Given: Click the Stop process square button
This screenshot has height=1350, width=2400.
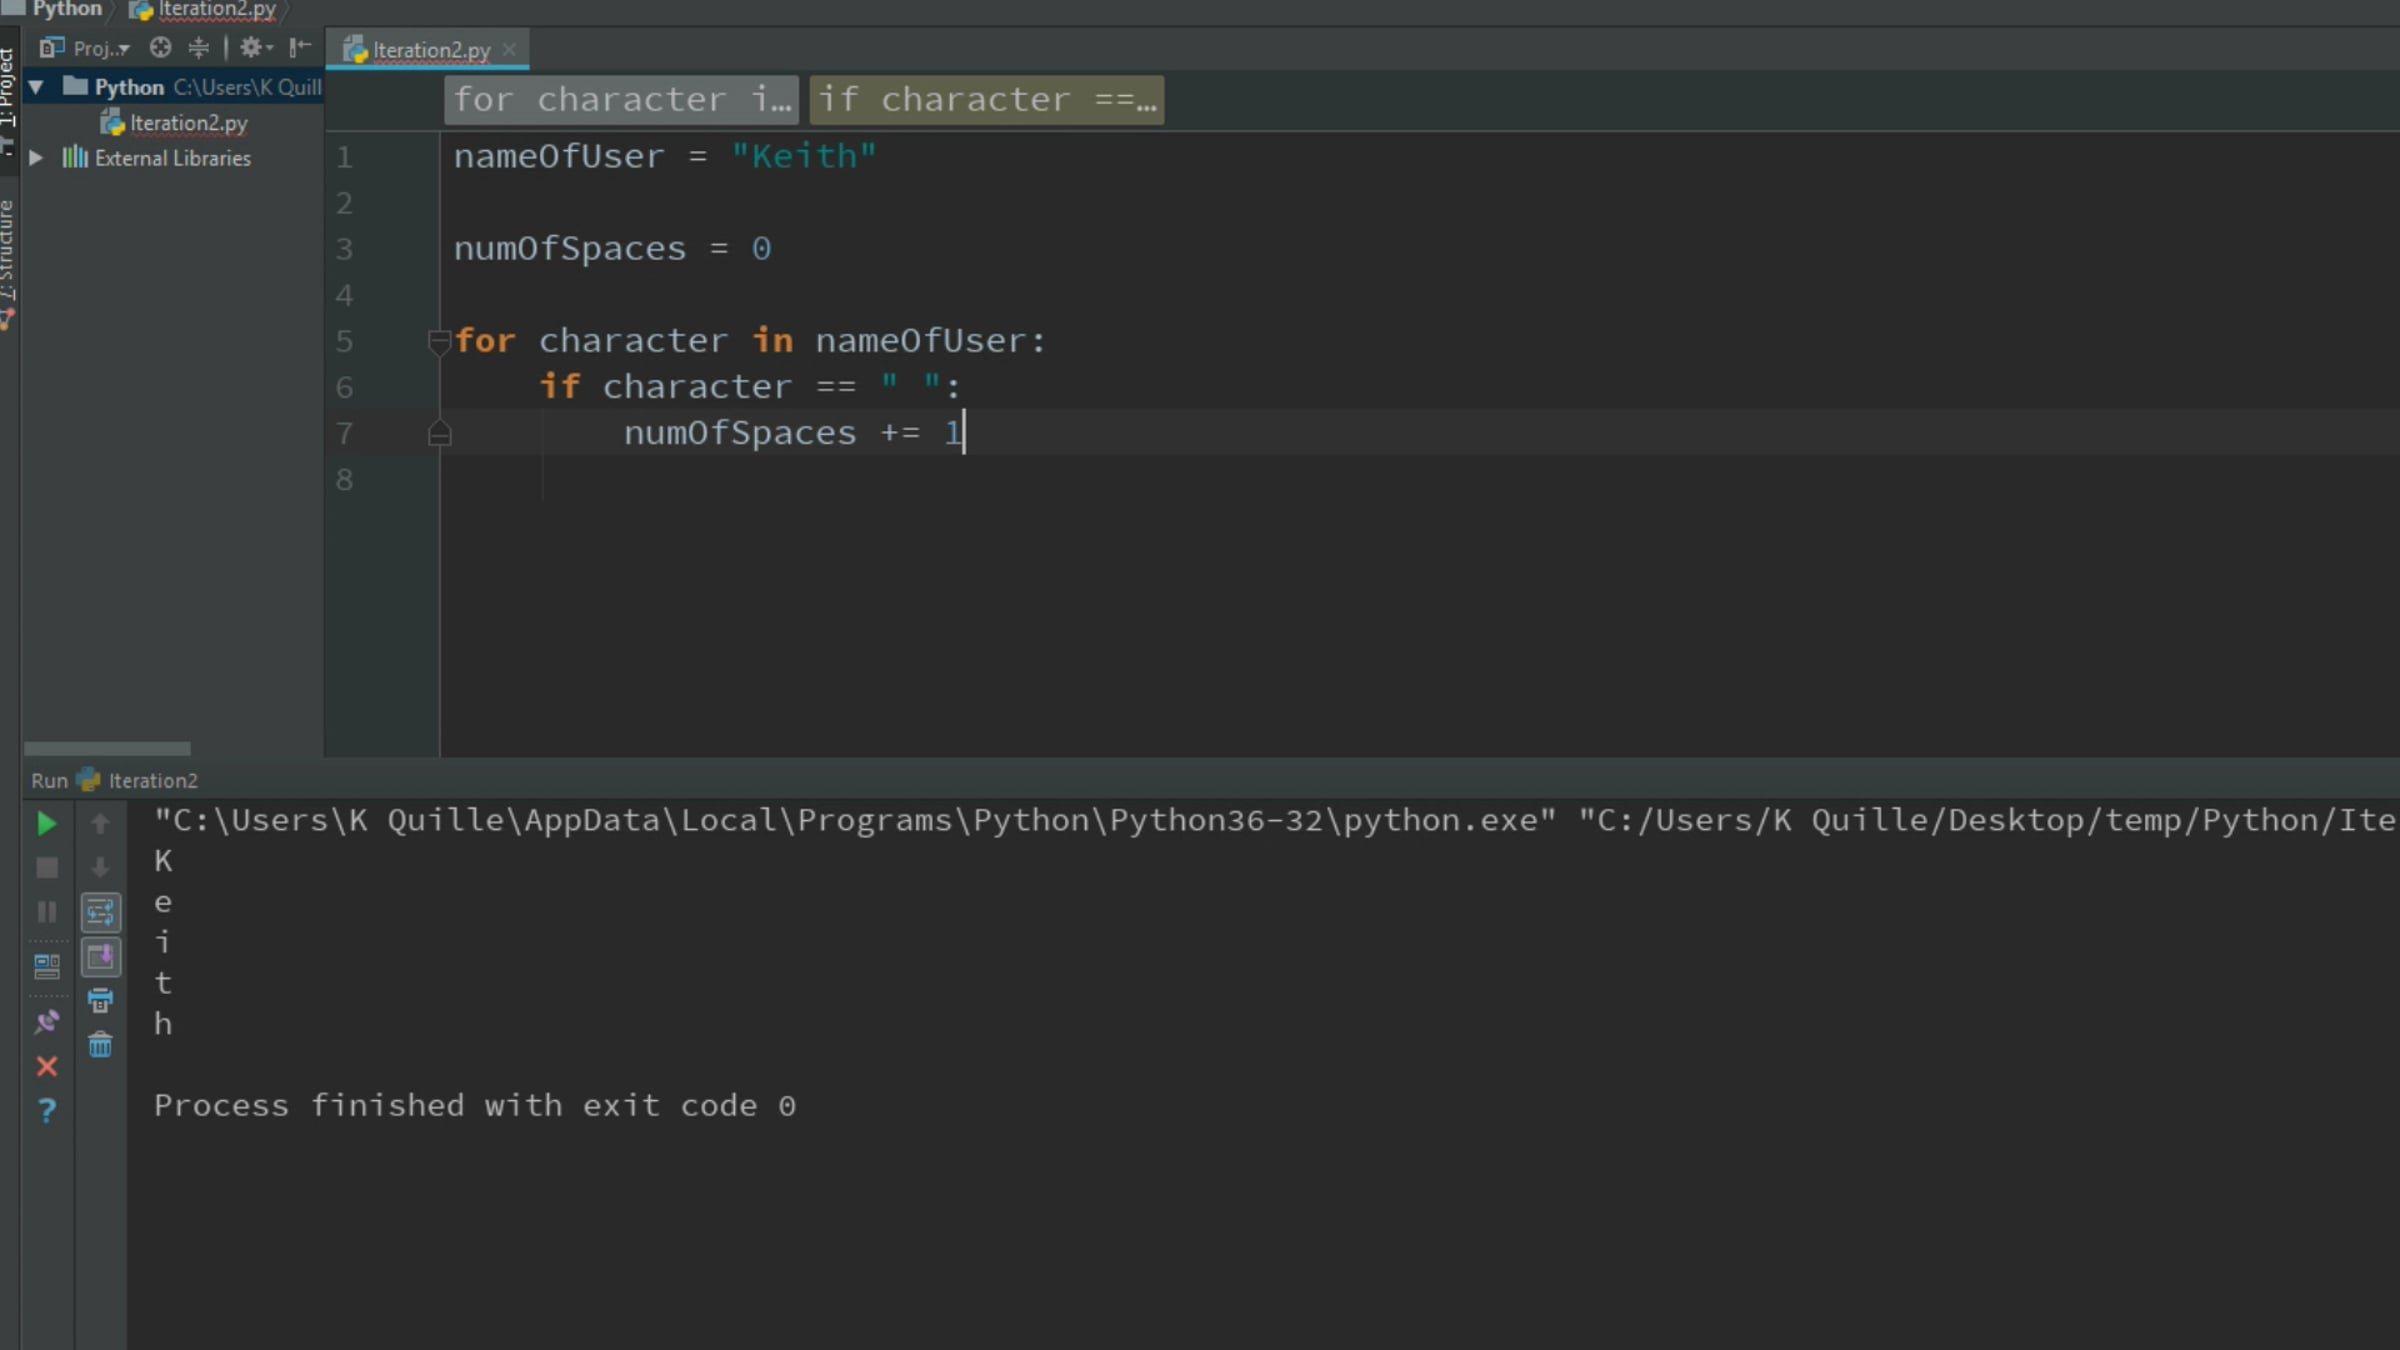Looking at the screenshot, I should tap(46, 867).
